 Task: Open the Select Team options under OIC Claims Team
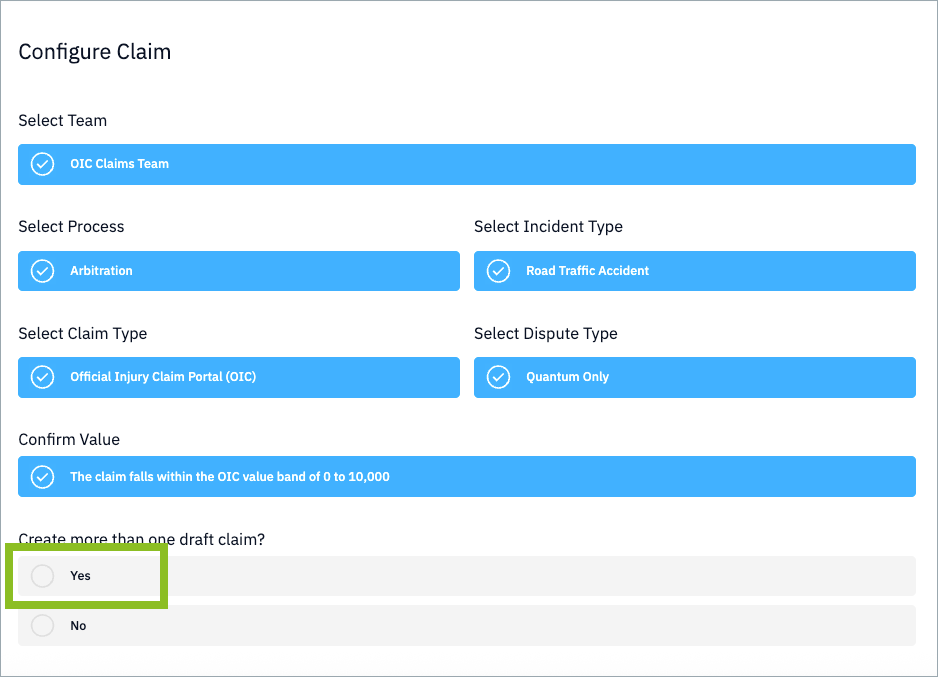[466, 164]
